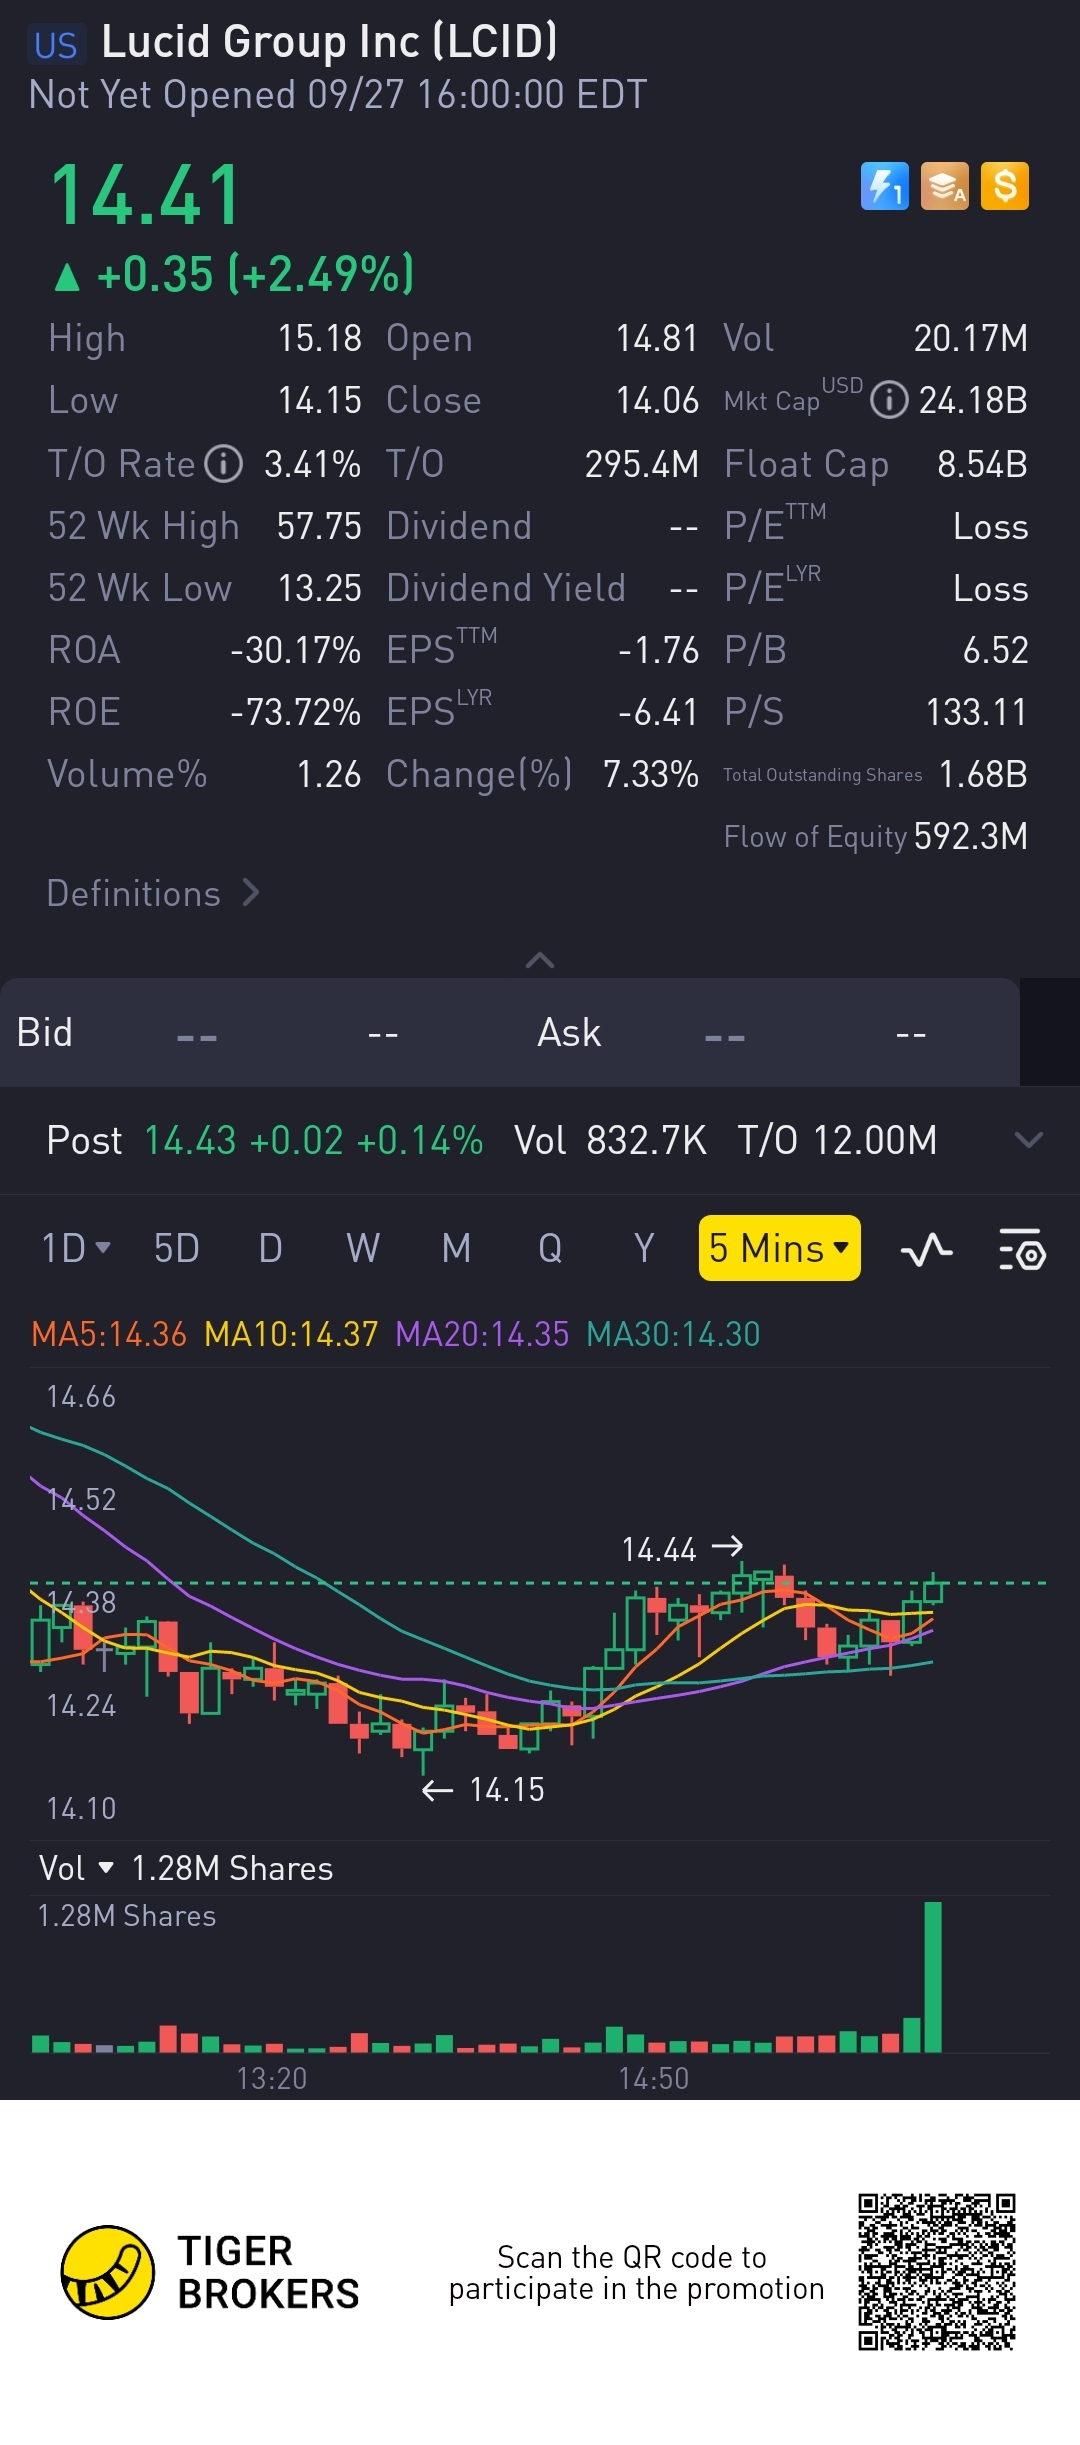Open the 1D timeframe dropdown
The width and height of the screenshot is (1080, 2445).
pyautogui.click(x=76, y=1248)
